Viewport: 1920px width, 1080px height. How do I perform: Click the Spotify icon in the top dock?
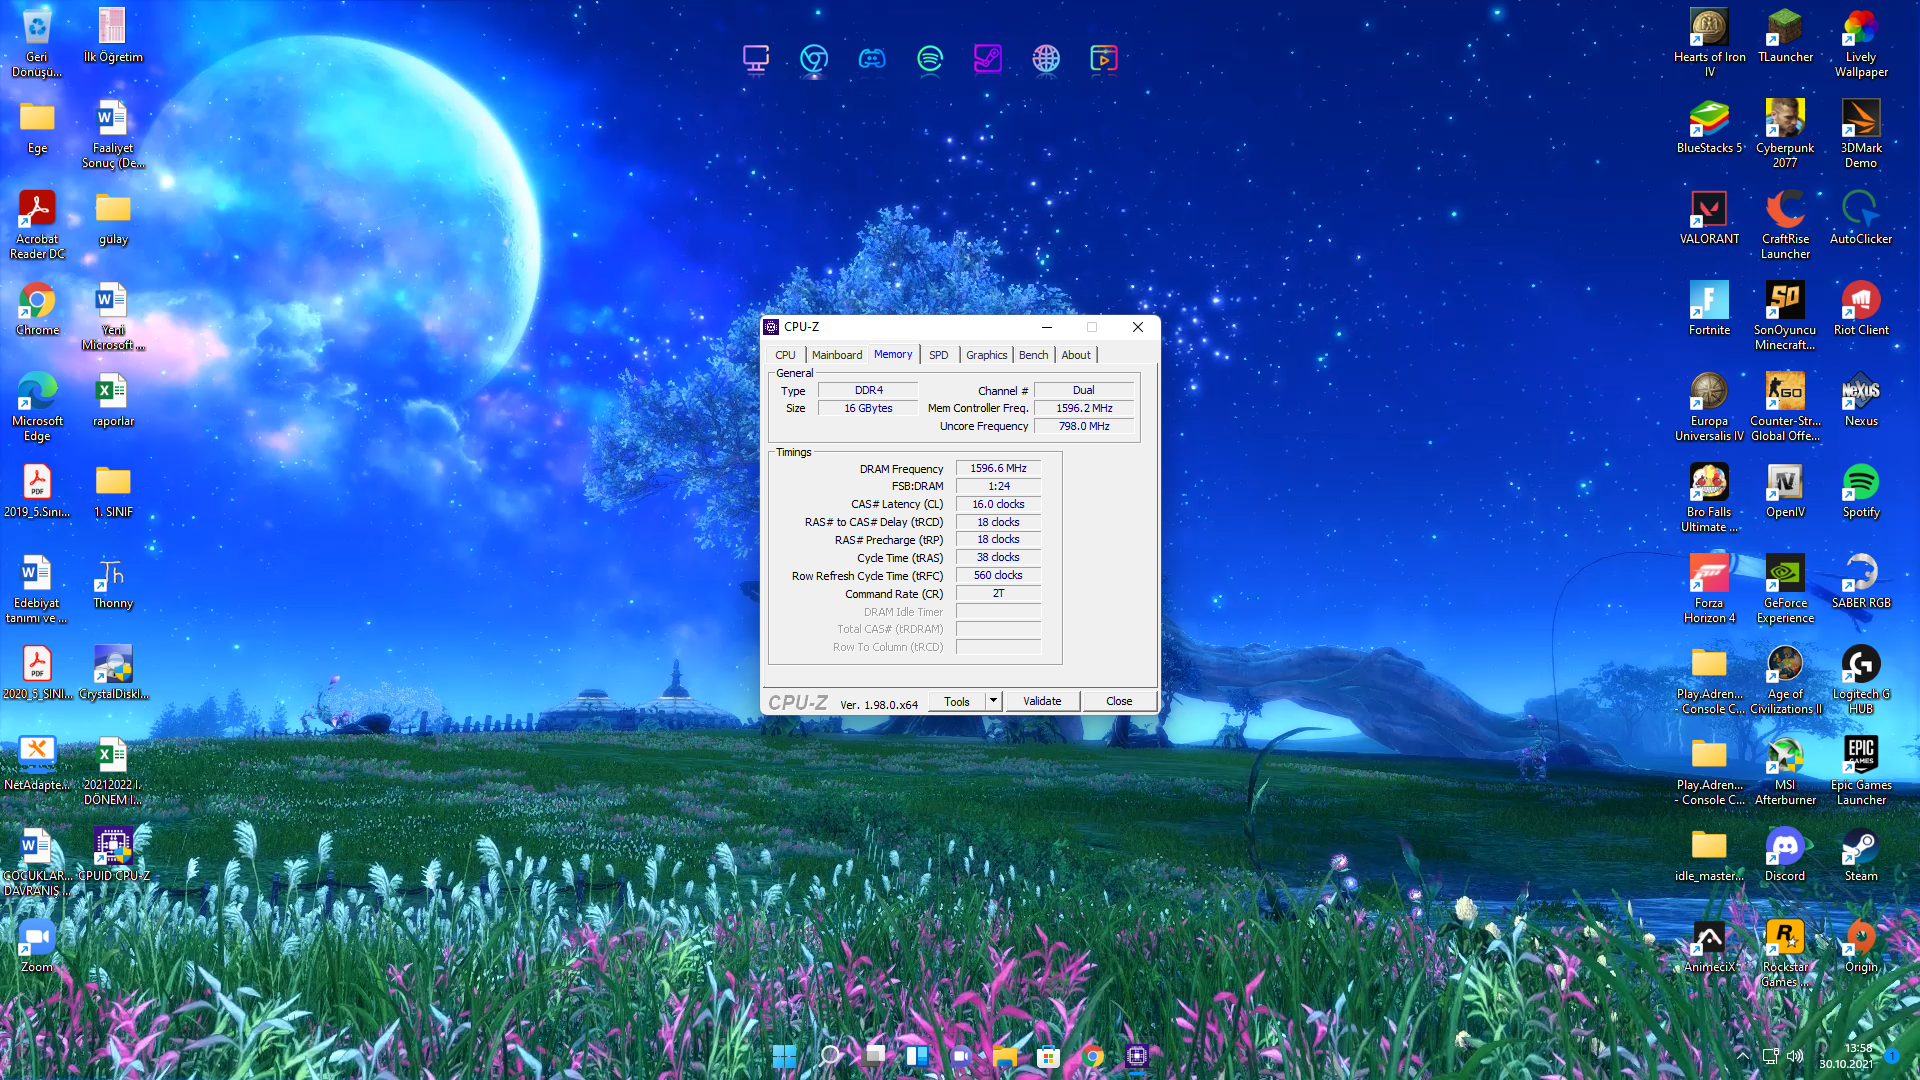[929, 59]
